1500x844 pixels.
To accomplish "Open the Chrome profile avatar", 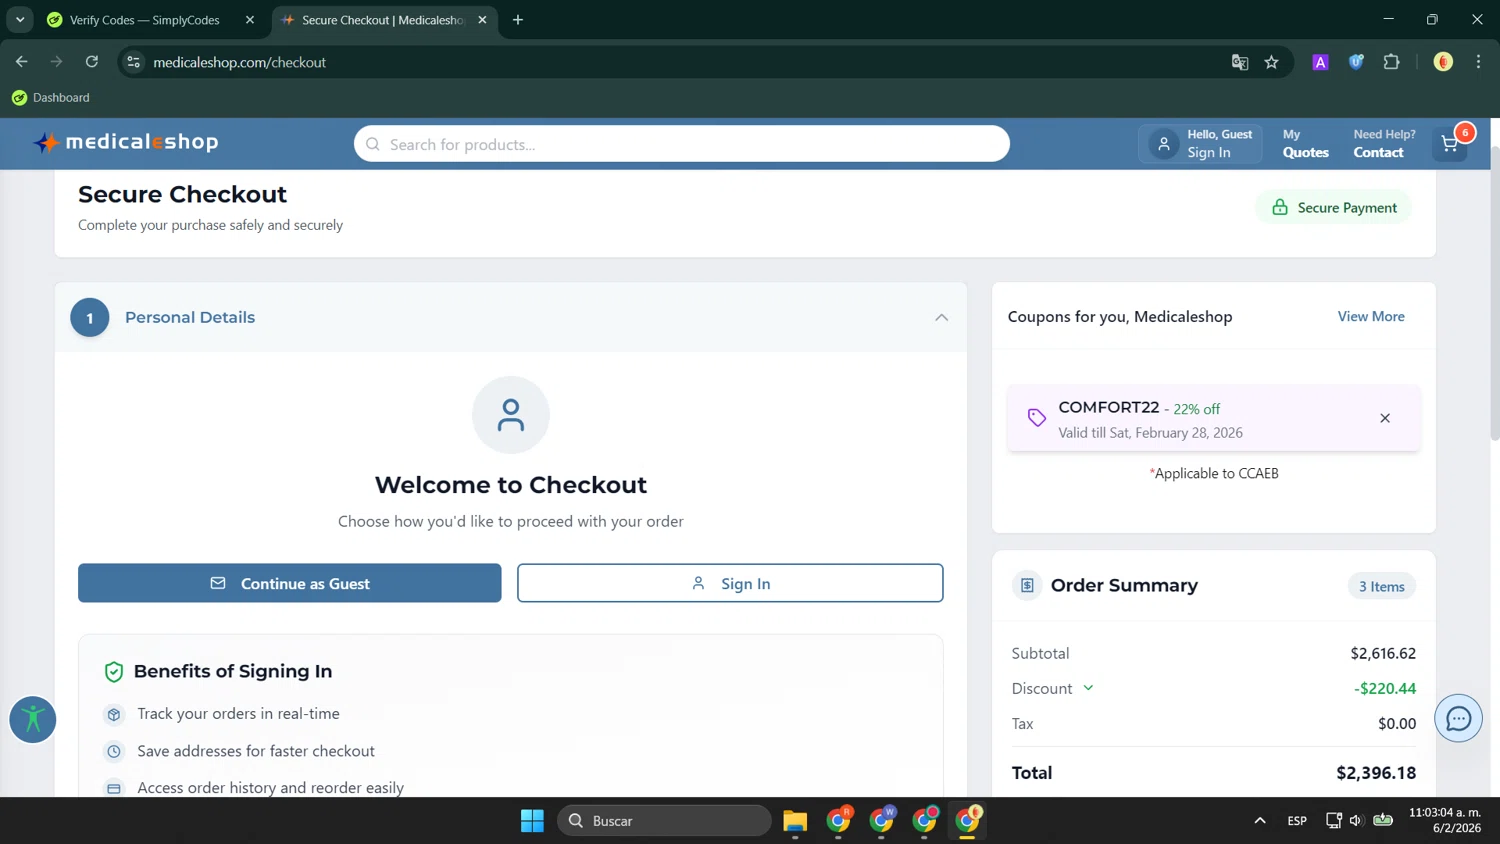I will pyautogui.click(x=1443, y=62).
